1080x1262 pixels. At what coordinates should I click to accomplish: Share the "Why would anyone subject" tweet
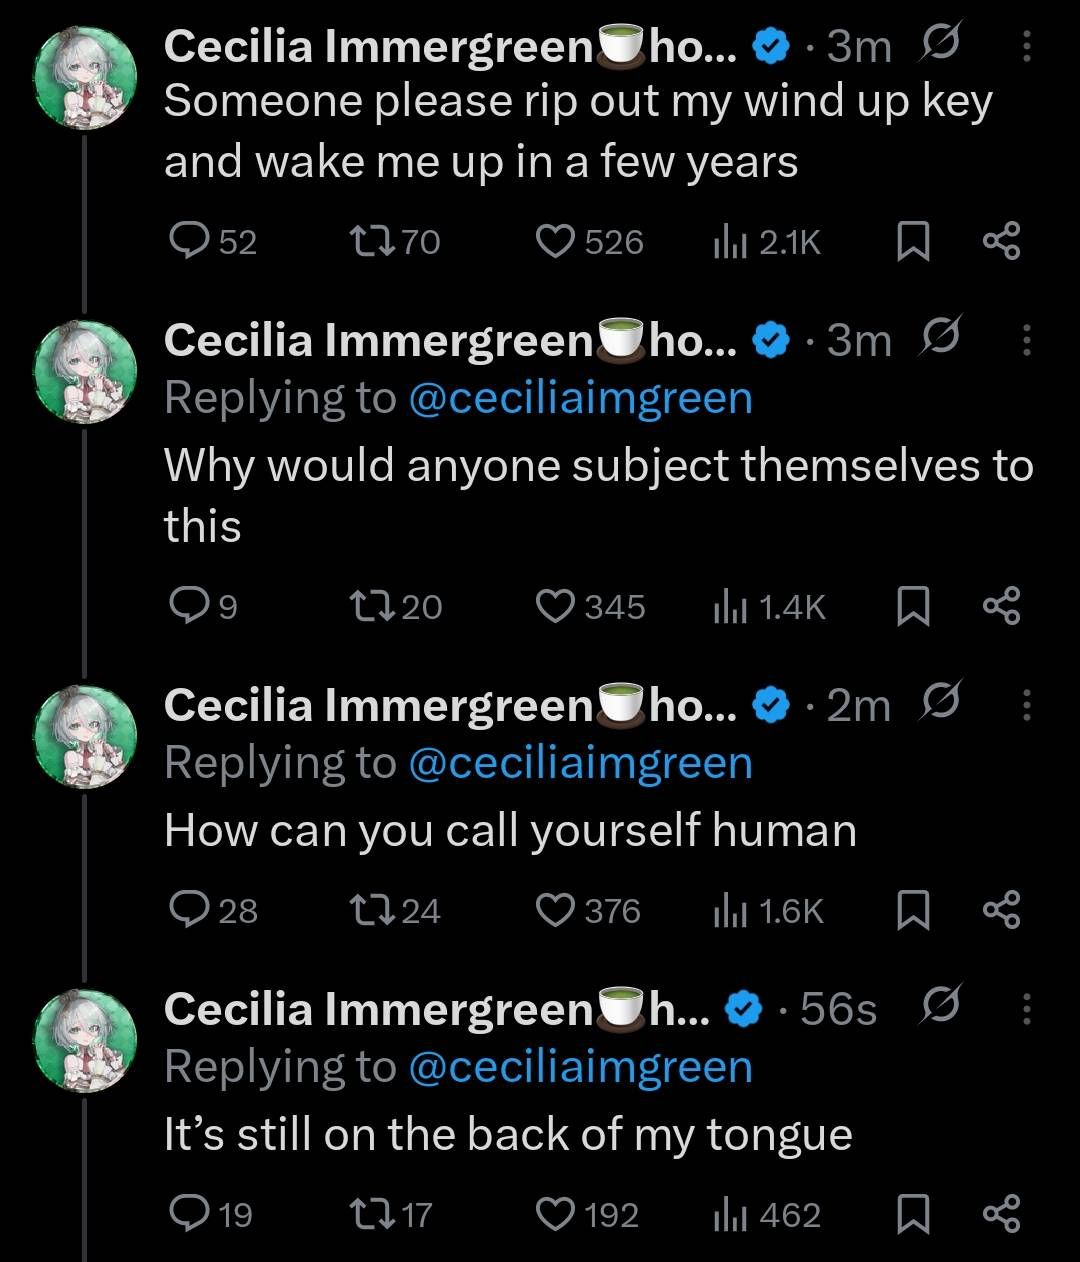click(x=1001, y=607)
